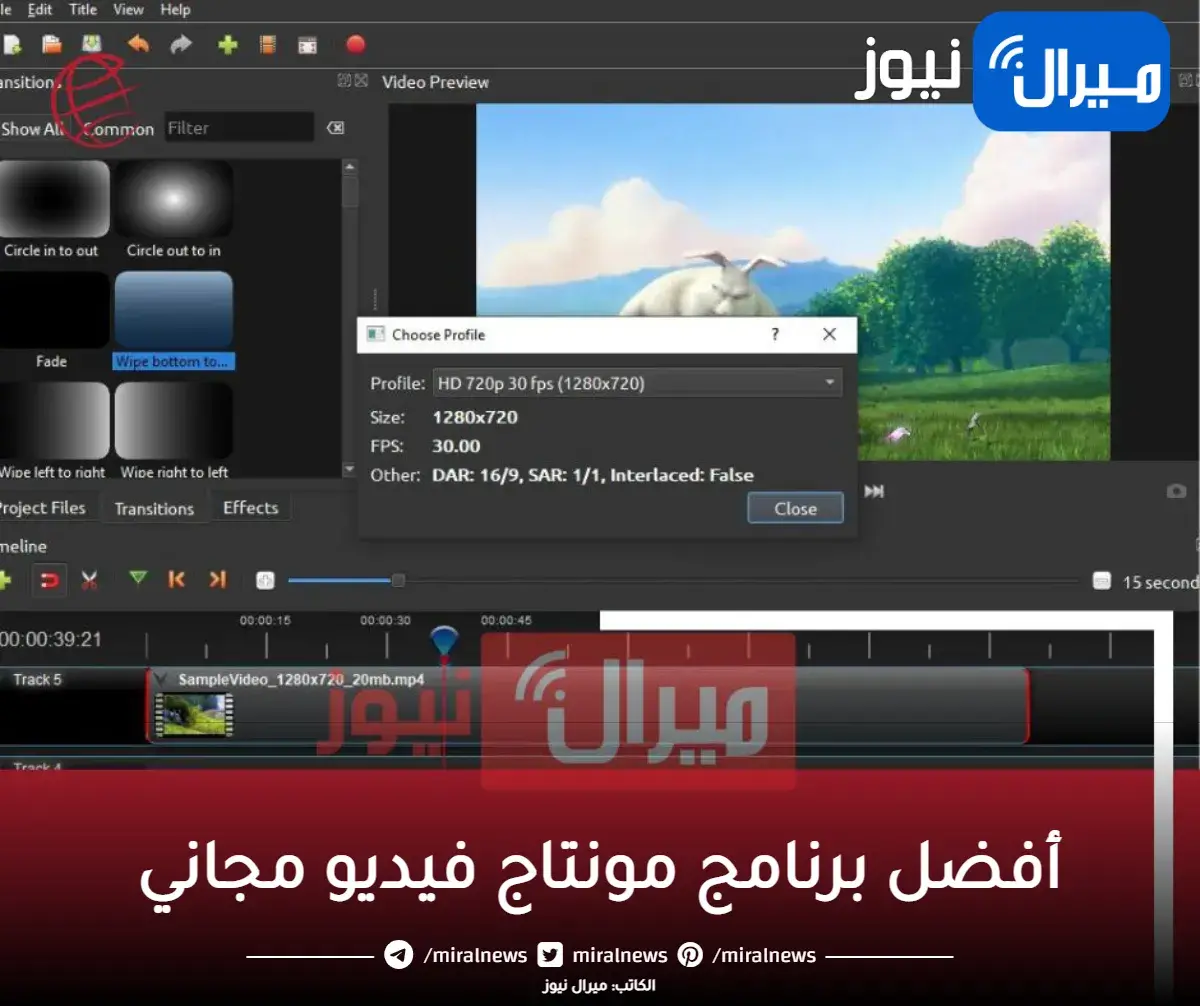Click the Video Preview panel title

[x=436, y=82]
